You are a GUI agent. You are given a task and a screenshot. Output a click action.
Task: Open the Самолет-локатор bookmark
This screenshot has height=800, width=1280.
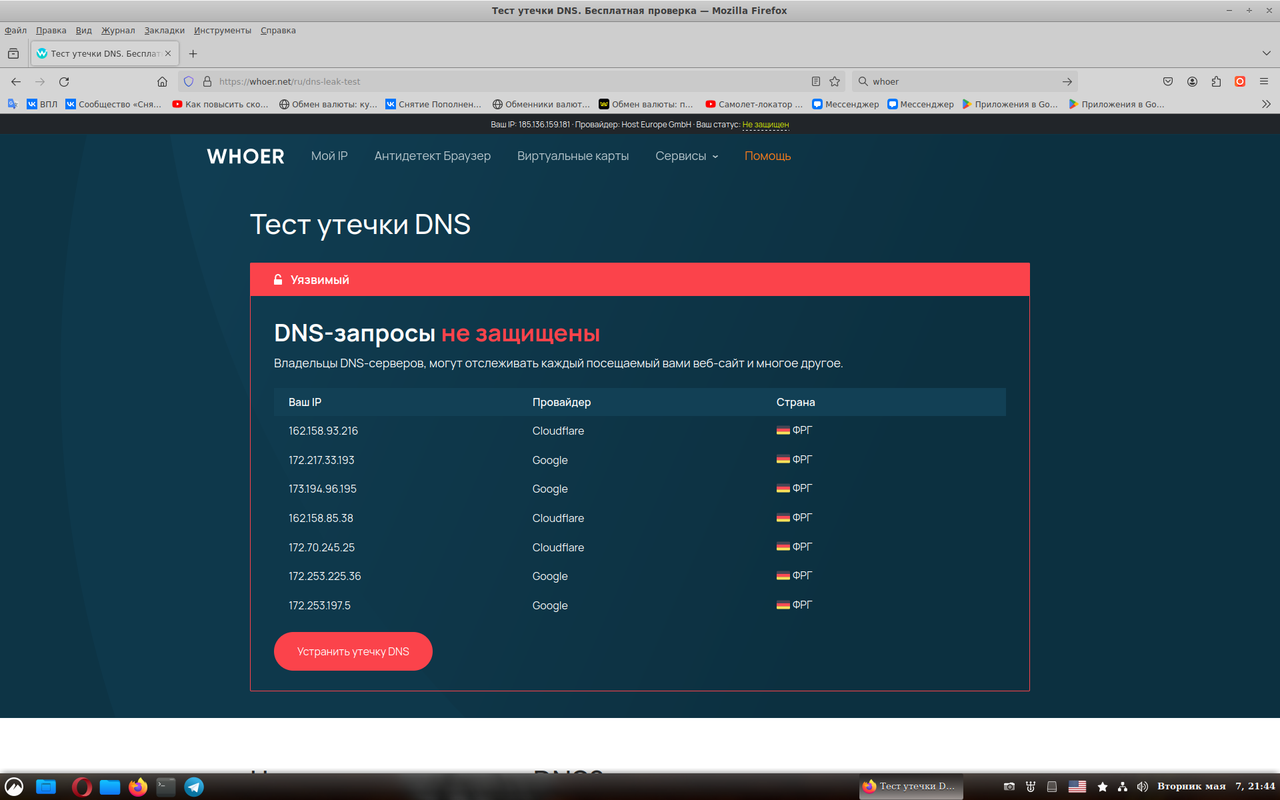(754, 104)
